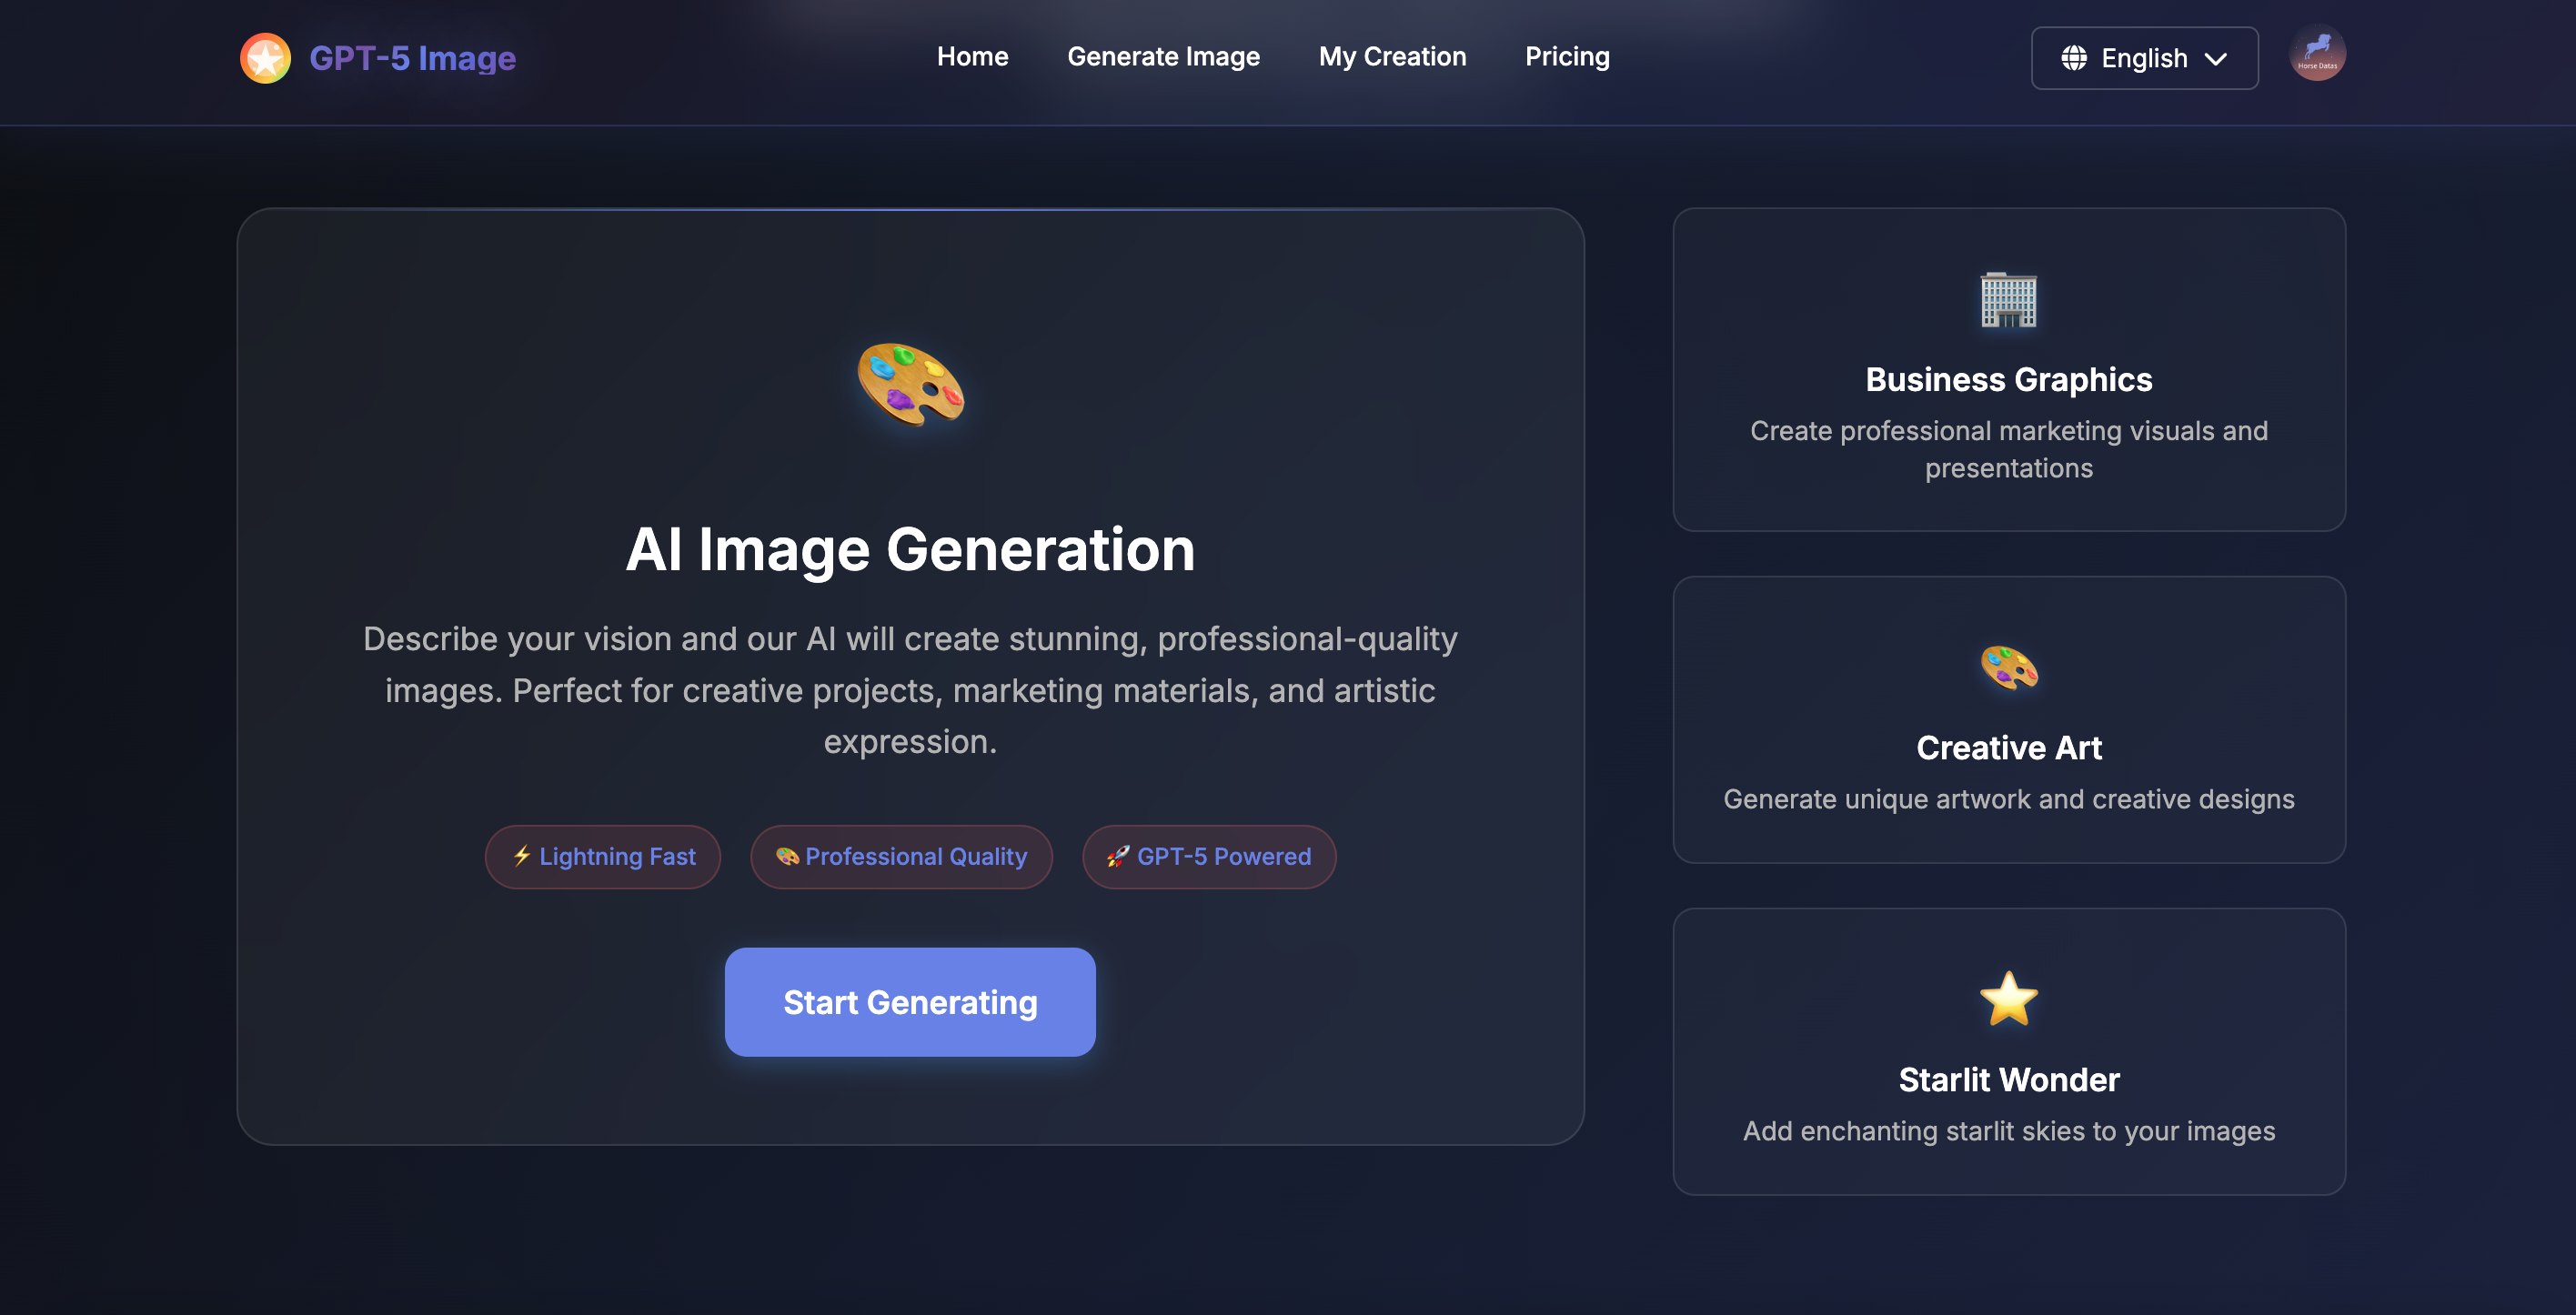Click the chevron next to English
This screenshot has height=1315, width=2576.
pyautogui.click(x=2216, y=59)
